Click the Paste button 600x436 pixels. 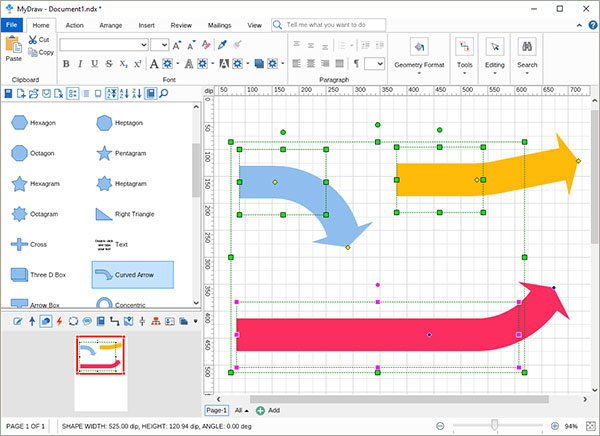click(13, 49)
